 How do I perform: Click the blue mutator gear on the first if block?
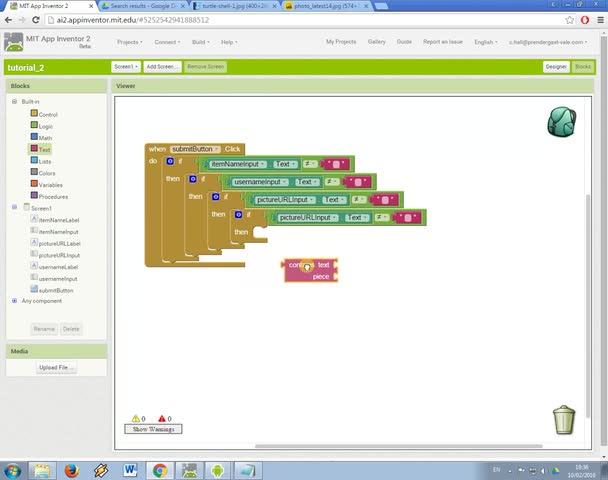(x=170, y=161)
